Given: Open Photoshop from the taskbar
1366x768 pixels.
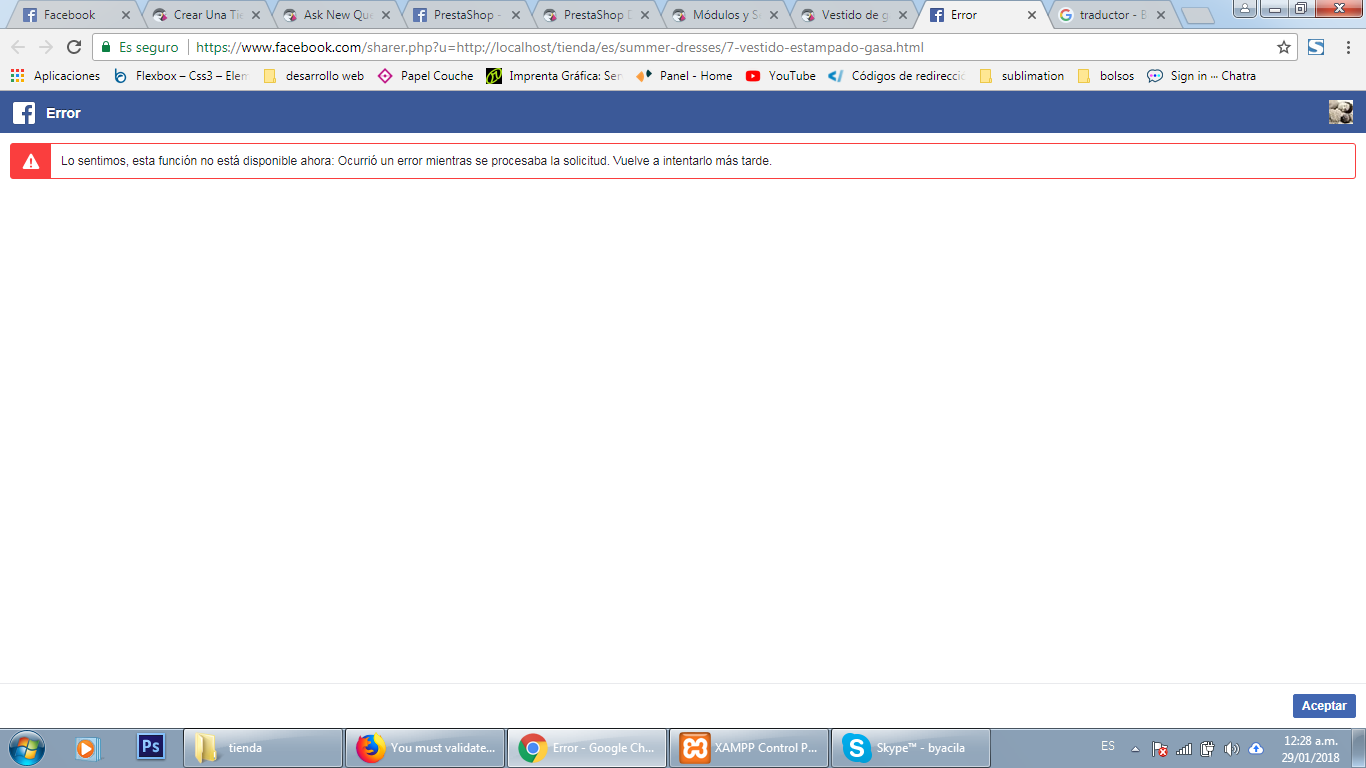Looking at the screenshot, I should coord(150,746).
